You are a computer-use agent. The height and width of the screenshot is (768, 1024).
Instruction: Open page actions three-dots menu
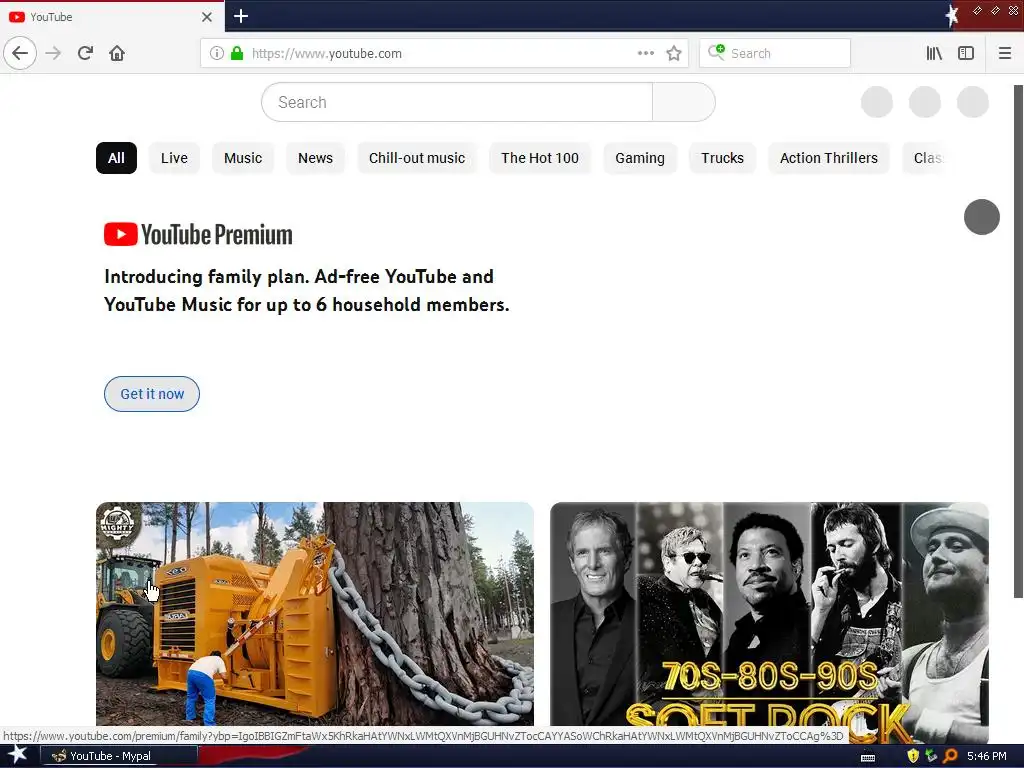click(x=646, y=54)
